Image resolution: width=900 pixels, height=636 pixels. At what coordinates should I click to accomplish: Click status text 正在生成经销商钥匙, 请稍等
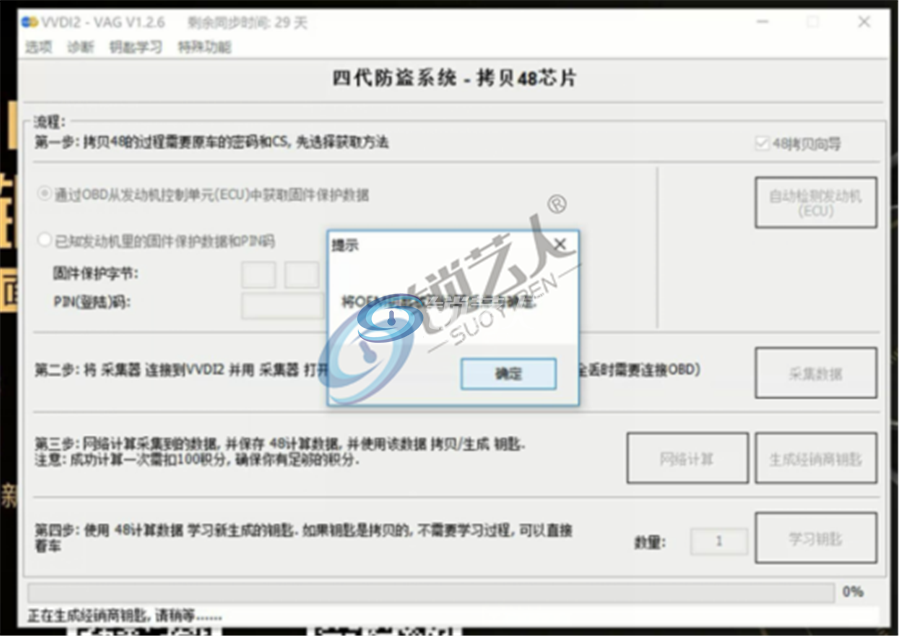125,616
